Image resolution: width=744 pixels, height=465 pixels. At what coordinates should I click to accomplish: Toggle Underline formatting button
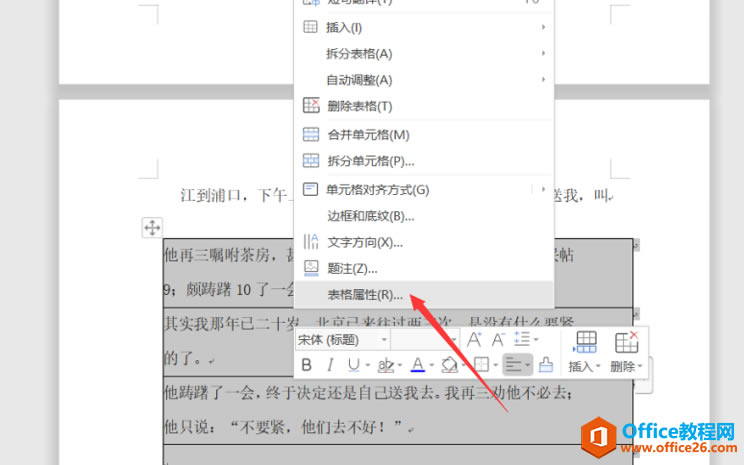[x=353, y=365]
